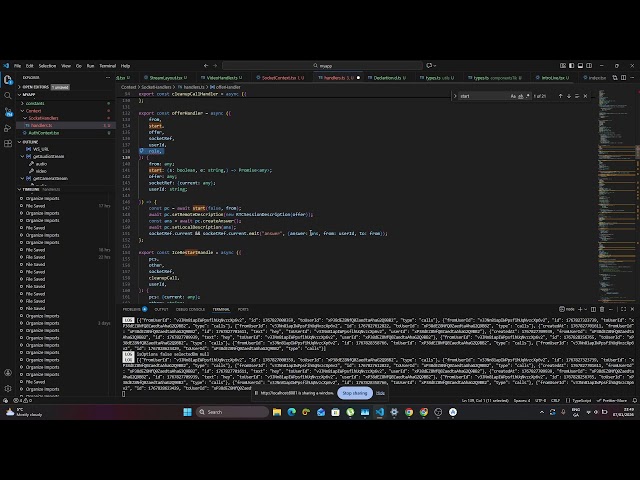Go to previous find match
Viewport: 640px width, 480px height.
click(x=560, y=96)
